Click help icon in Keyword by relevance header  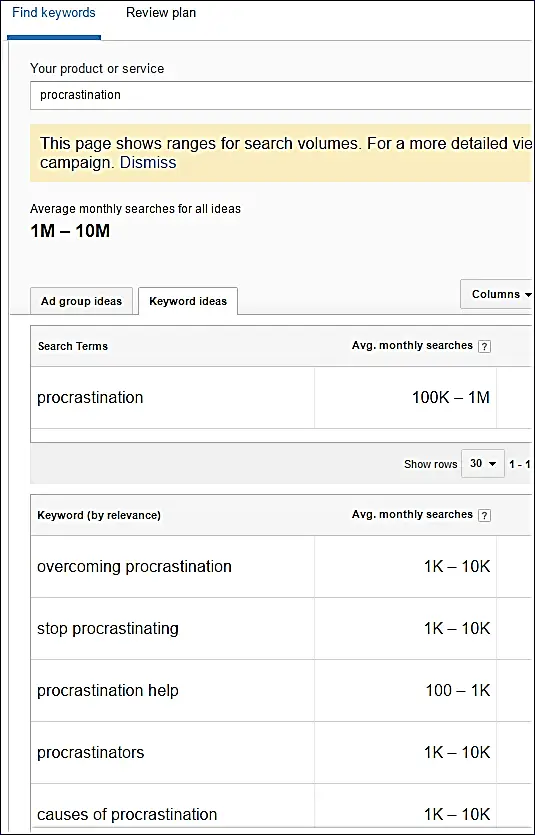484,515
